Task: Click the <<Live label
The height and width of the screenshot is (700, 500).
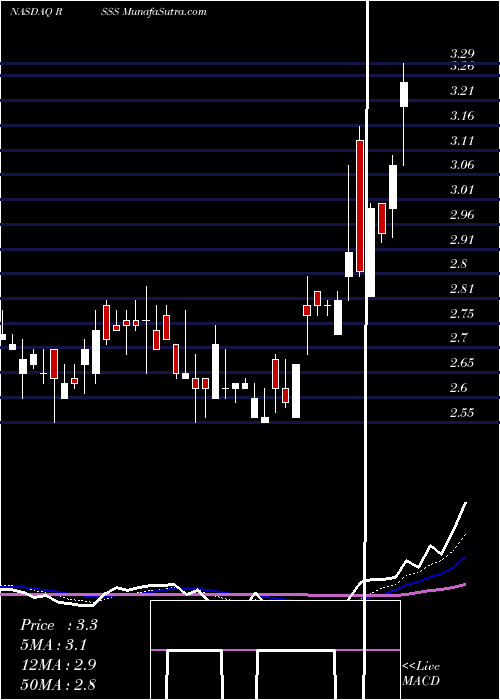Action: [421, 667]
